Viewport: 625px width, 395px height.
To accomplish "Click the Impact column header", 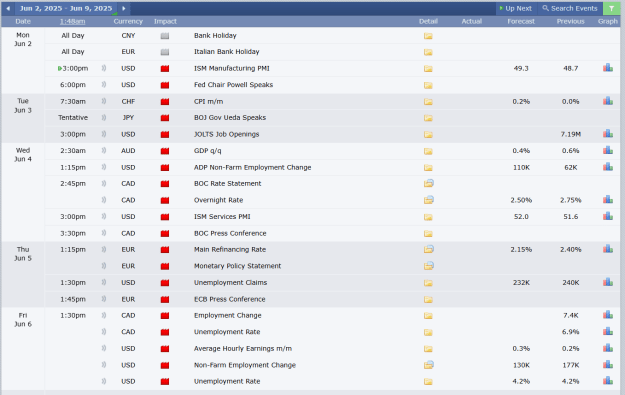I will click(x=165, y=22).
